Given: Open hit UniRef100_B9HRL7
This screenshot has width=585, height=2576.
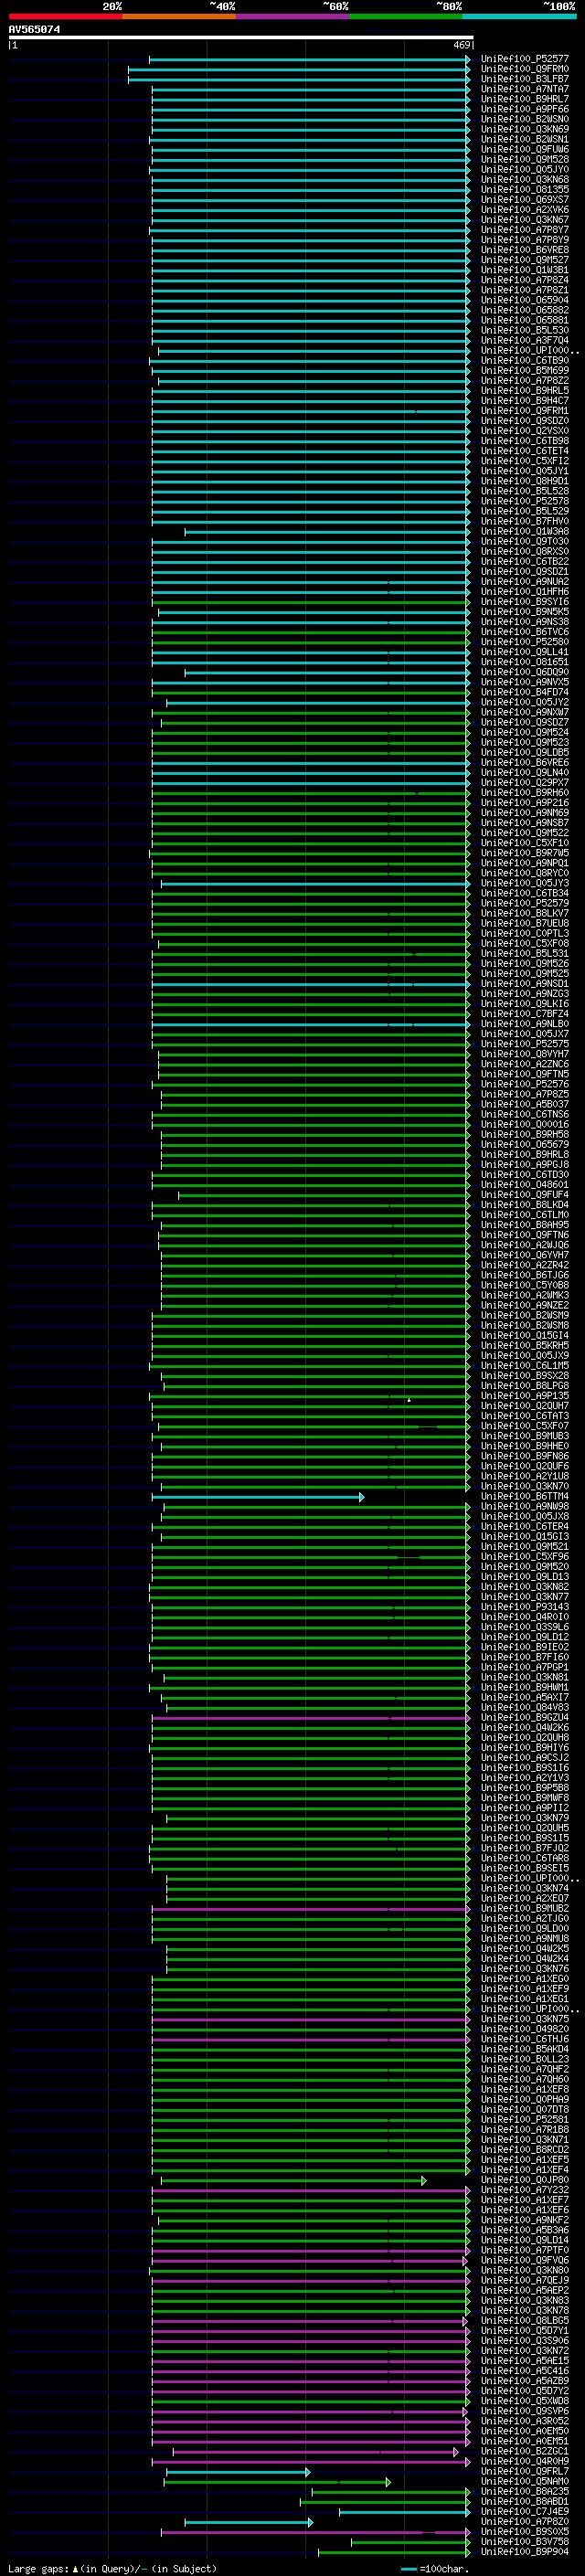Looking at the screenshot, I should (525, 99).
